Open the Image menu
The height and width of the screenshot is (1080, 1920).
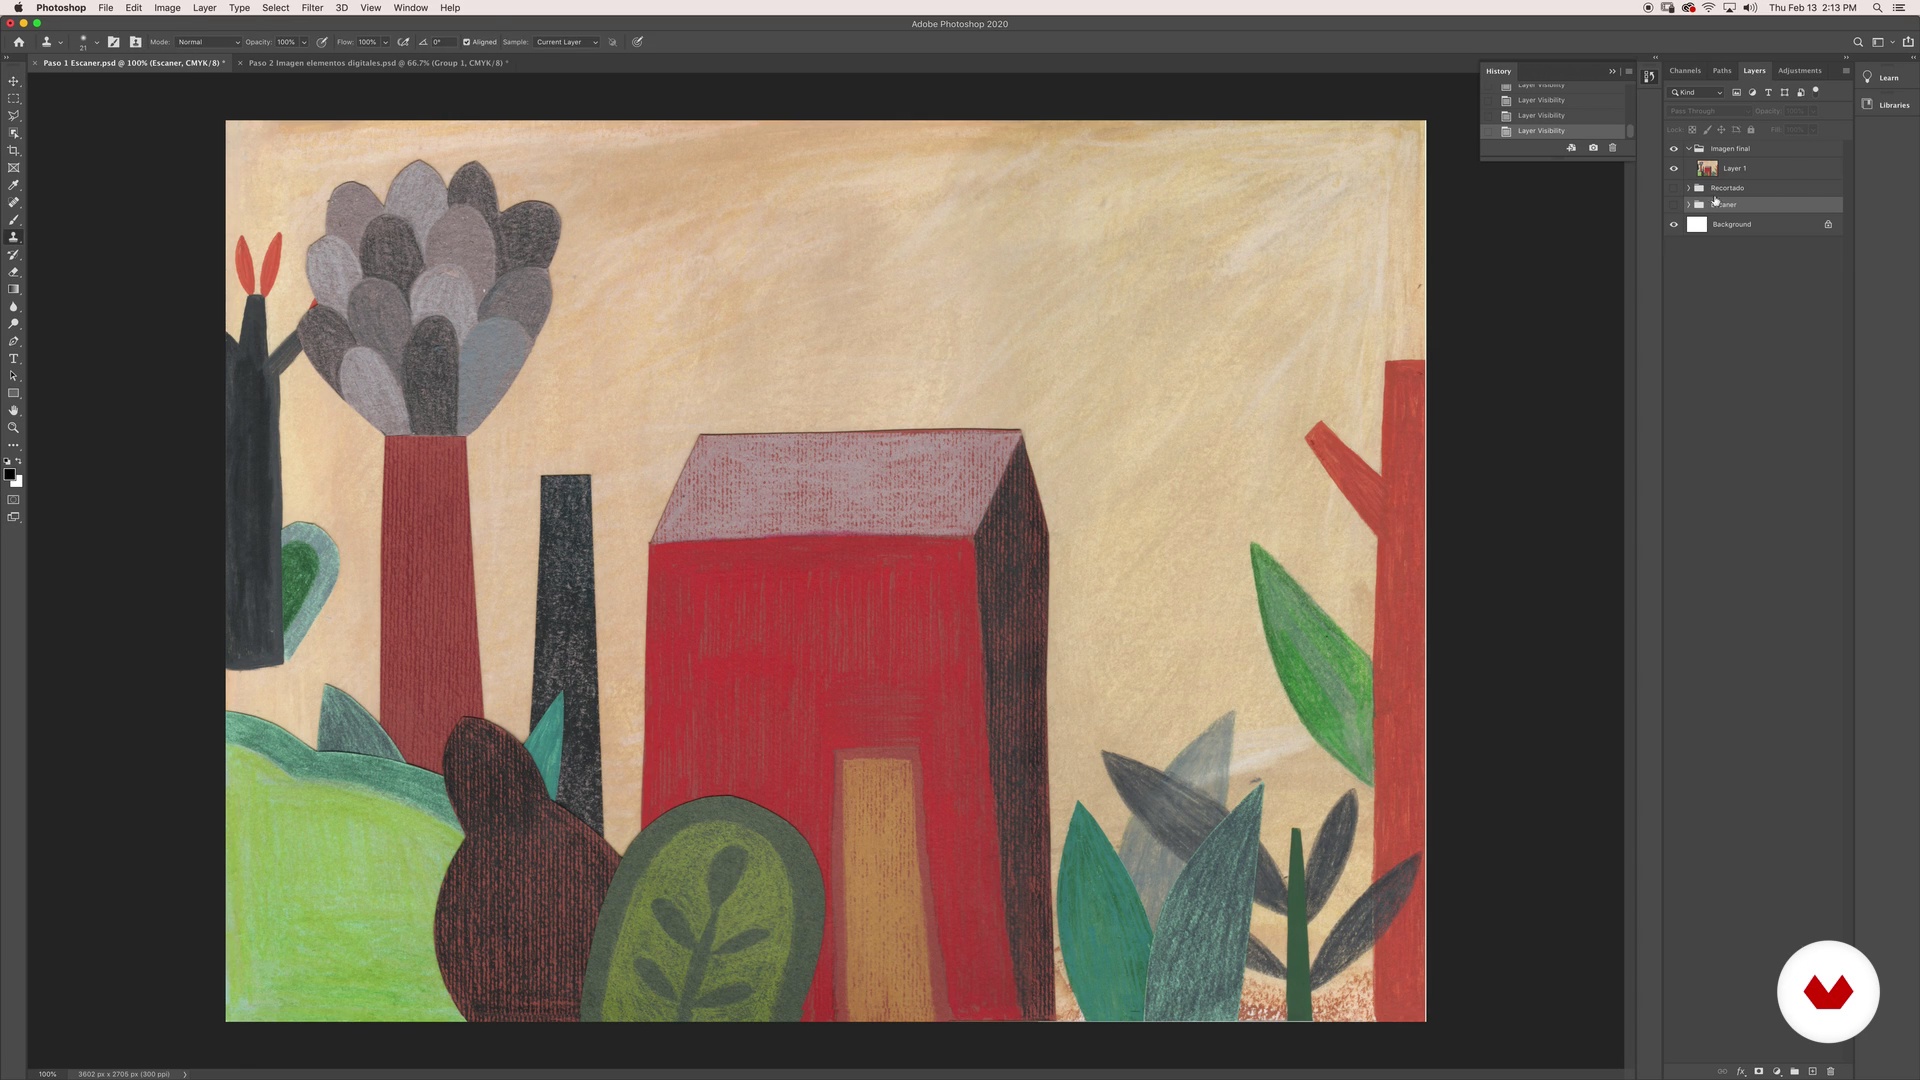(x=167, y=8)
